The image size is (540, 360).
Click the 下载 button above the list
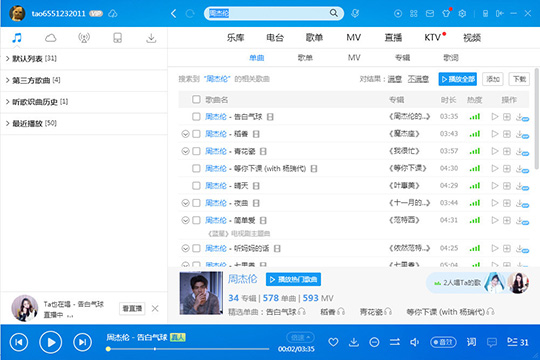[x=519, y=79]
